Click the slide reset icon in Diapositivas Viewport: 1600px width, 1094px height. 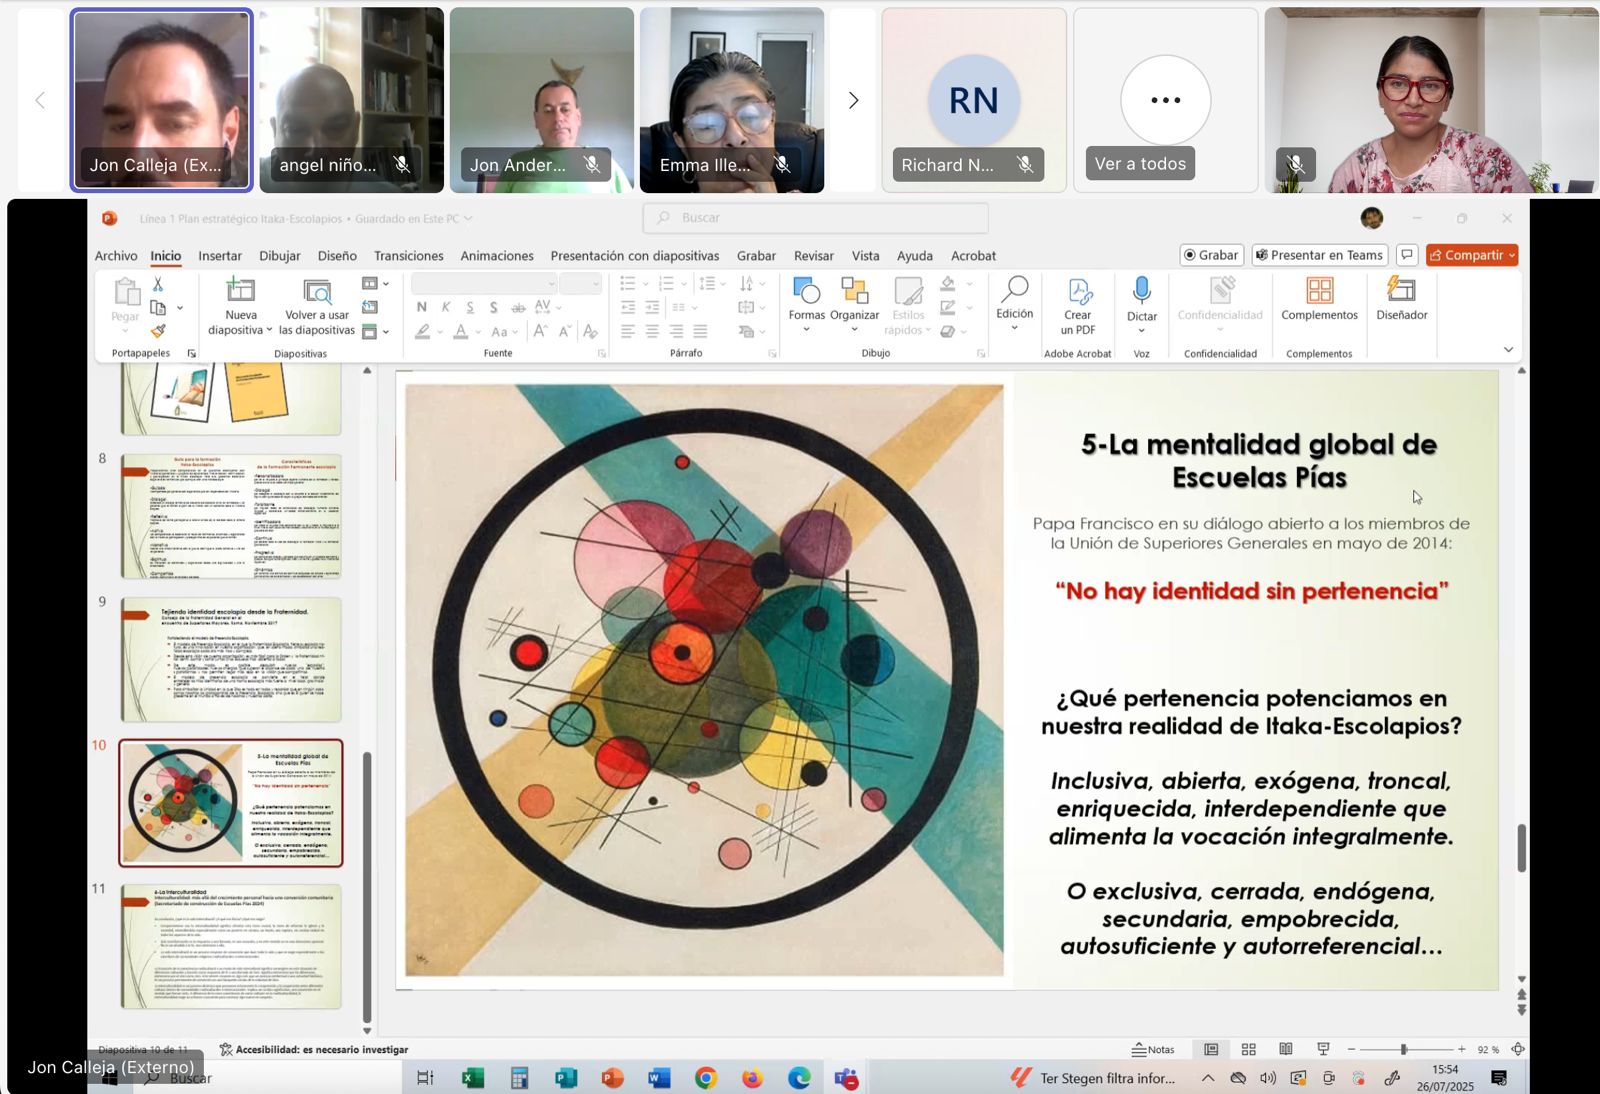coord(370,307)
